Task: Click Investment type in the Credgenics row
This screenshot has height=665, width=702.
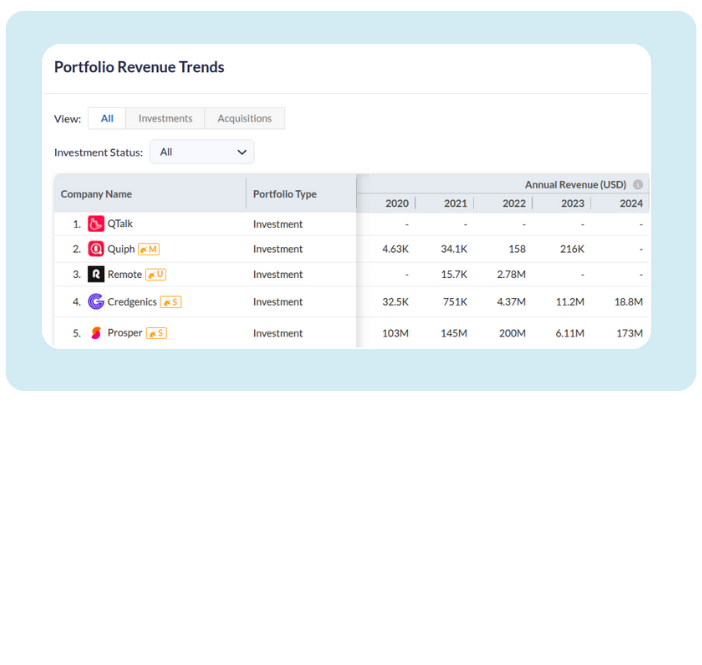Action: pyautogui.click(x=278, y=302)
